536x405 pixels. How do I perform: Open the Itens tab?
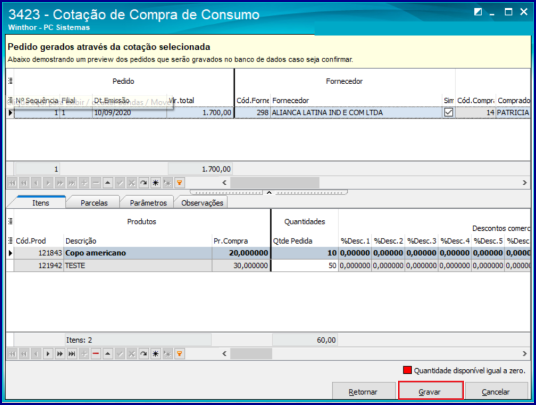(x=40, y=203)
